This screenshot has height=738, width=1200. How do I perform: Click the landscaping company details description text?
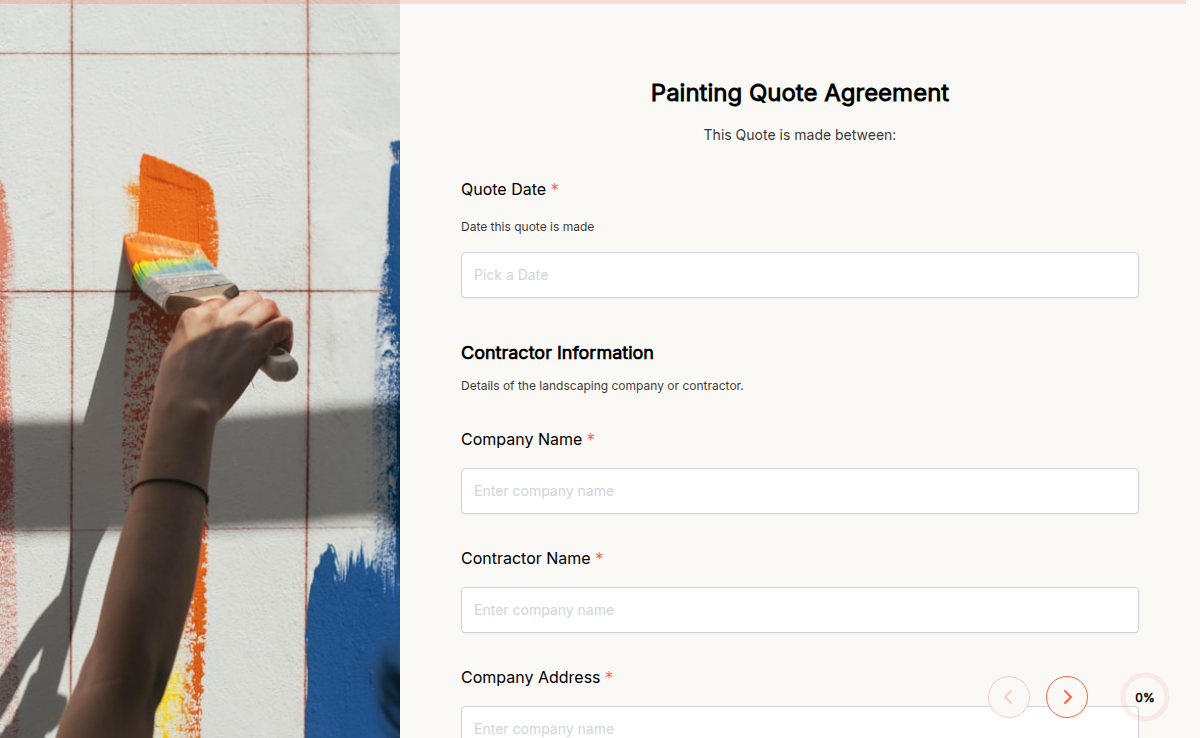click(x=602, y=385)
